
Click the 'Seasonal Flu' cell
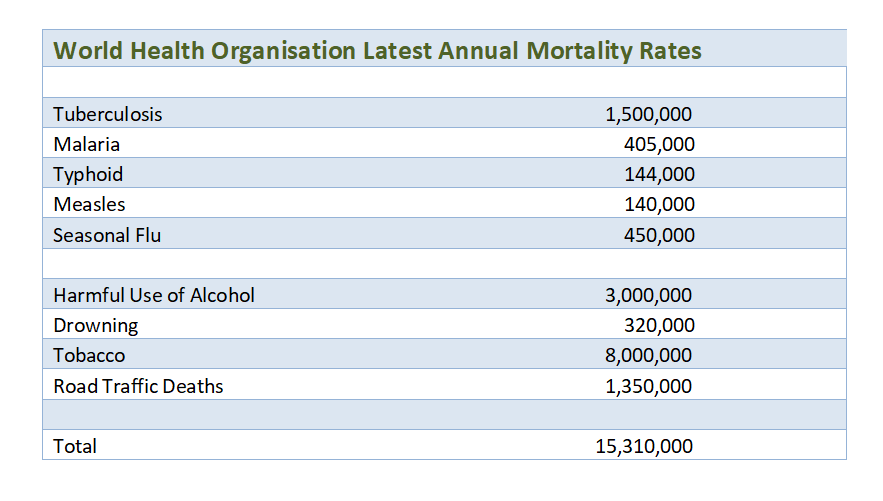107,235
